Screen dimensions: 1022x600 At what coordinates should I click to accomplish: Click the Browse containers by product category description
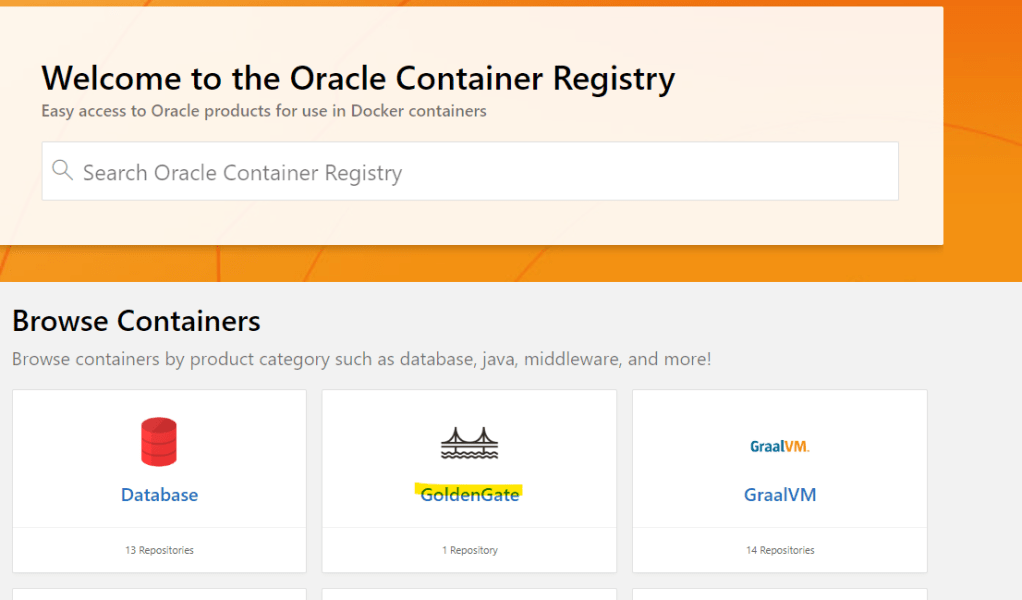point(361,359)
